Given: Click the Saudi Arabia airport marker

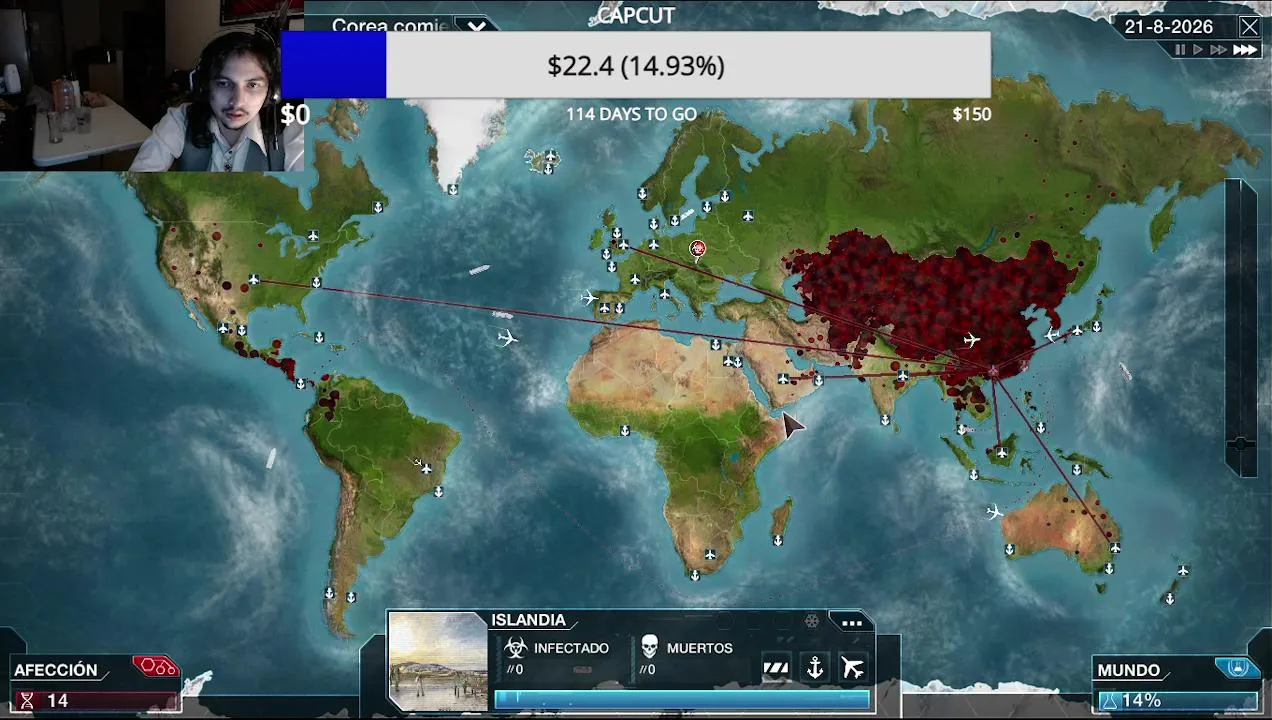Looking at the screenshot, I should (x=783, y=379).
